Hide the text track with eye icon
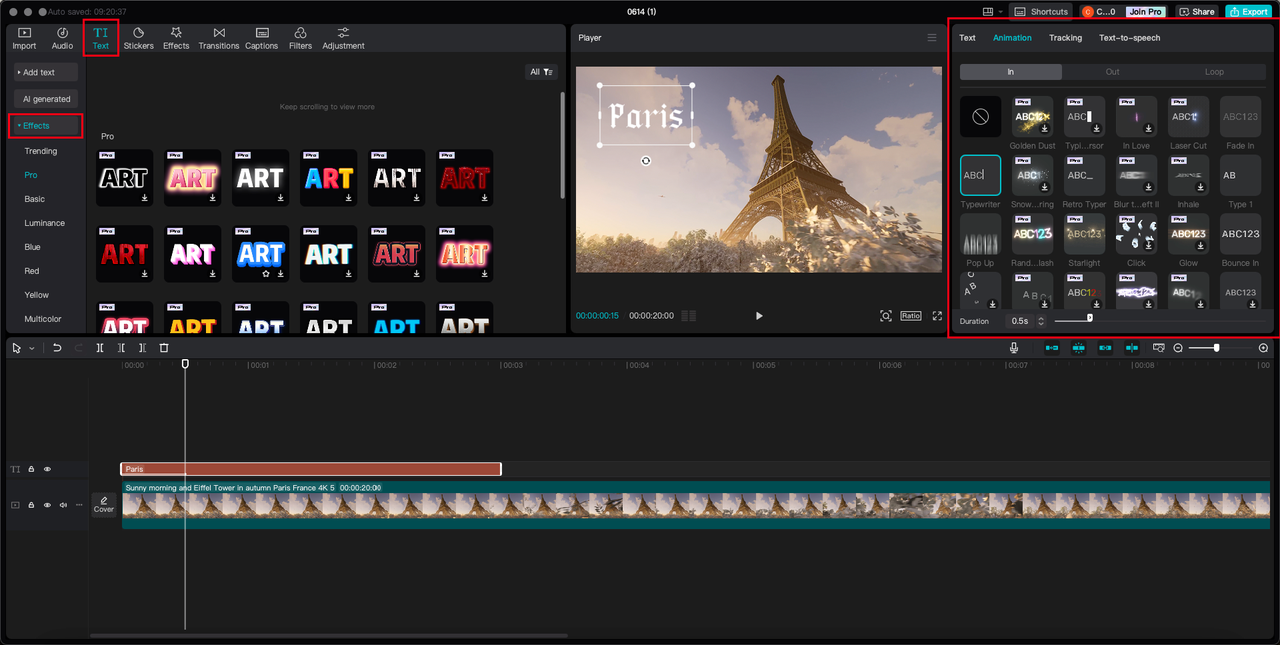1280x645 pixels. [x=47, y=469]
